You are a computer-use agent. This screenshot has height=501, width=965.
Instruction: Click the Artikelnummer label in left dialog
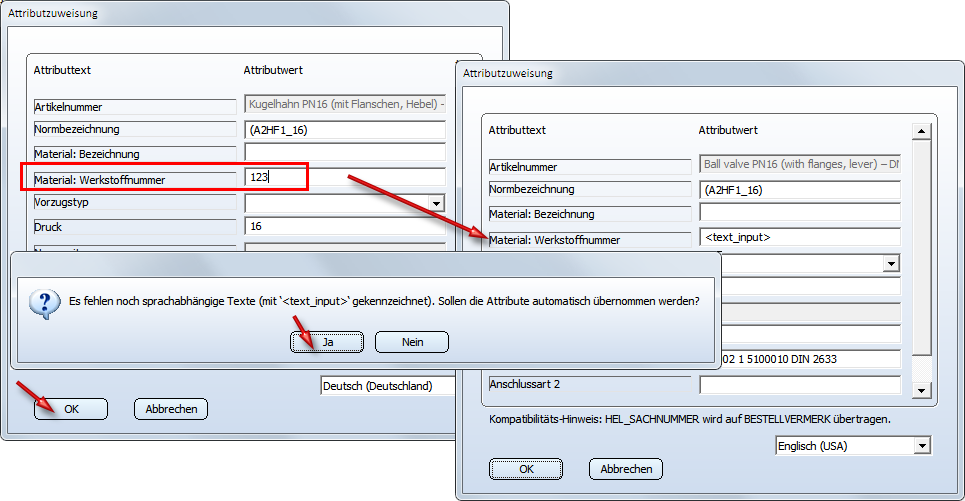pos(135,107)
